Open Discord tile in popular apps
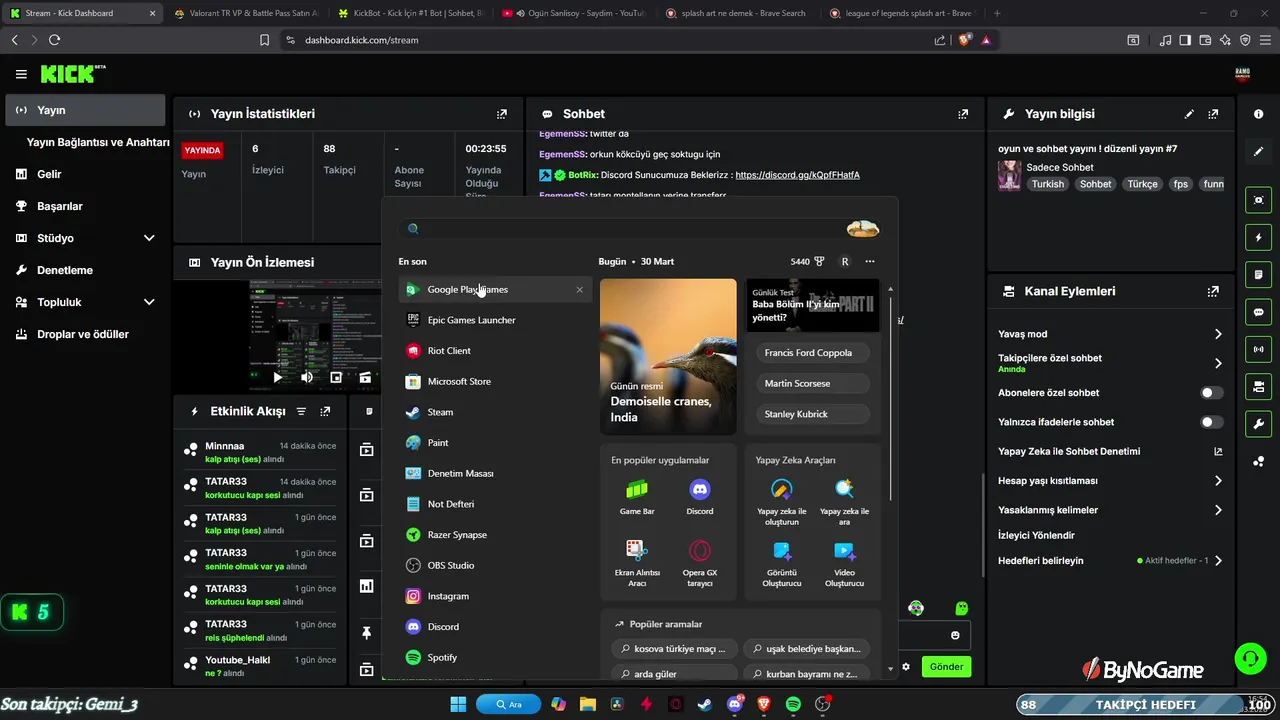 pyautogui.click(x=700, y=497)
